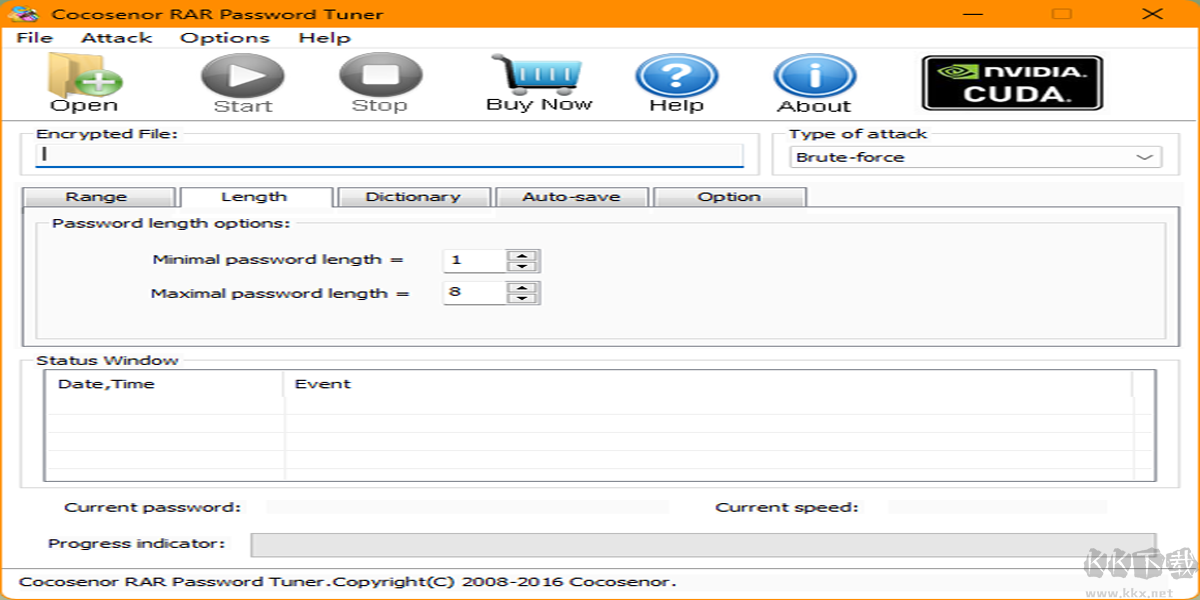Click the Stop icon in toolbar
This screenshot has width=1200, height=600.
pos(380,75)
